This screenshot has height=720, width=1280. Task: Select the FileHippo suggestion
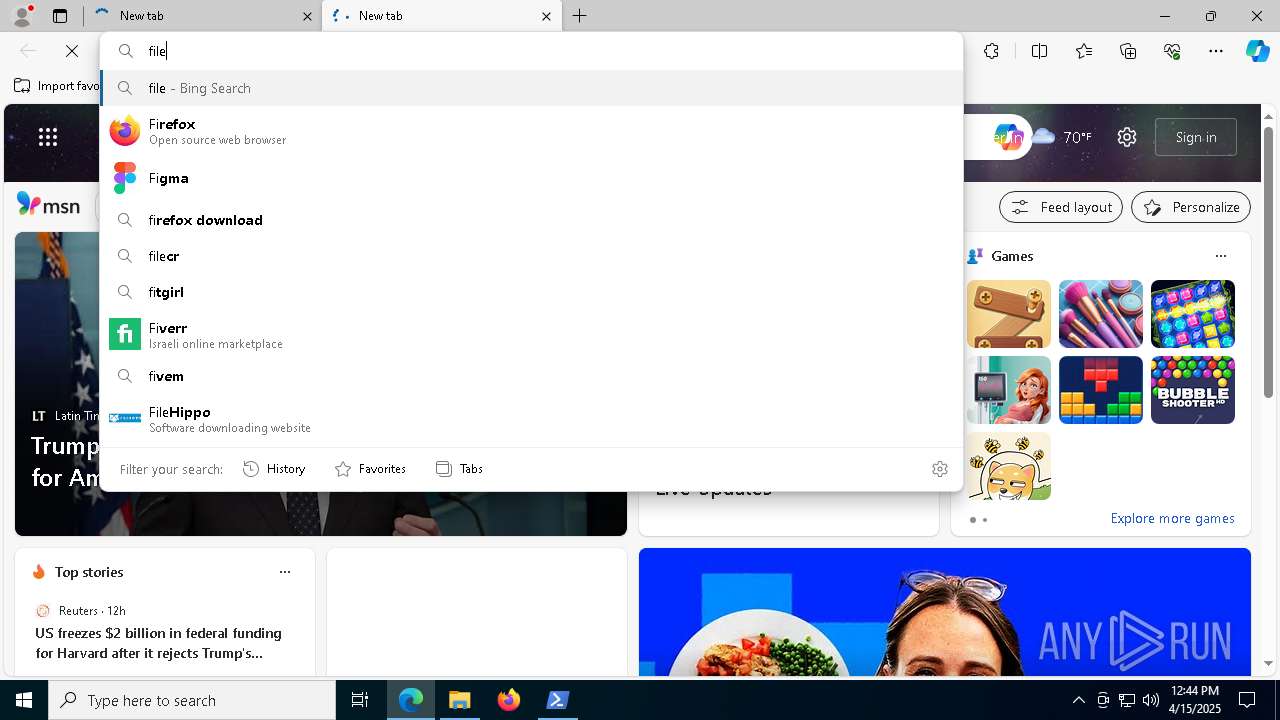pos(531,419)
